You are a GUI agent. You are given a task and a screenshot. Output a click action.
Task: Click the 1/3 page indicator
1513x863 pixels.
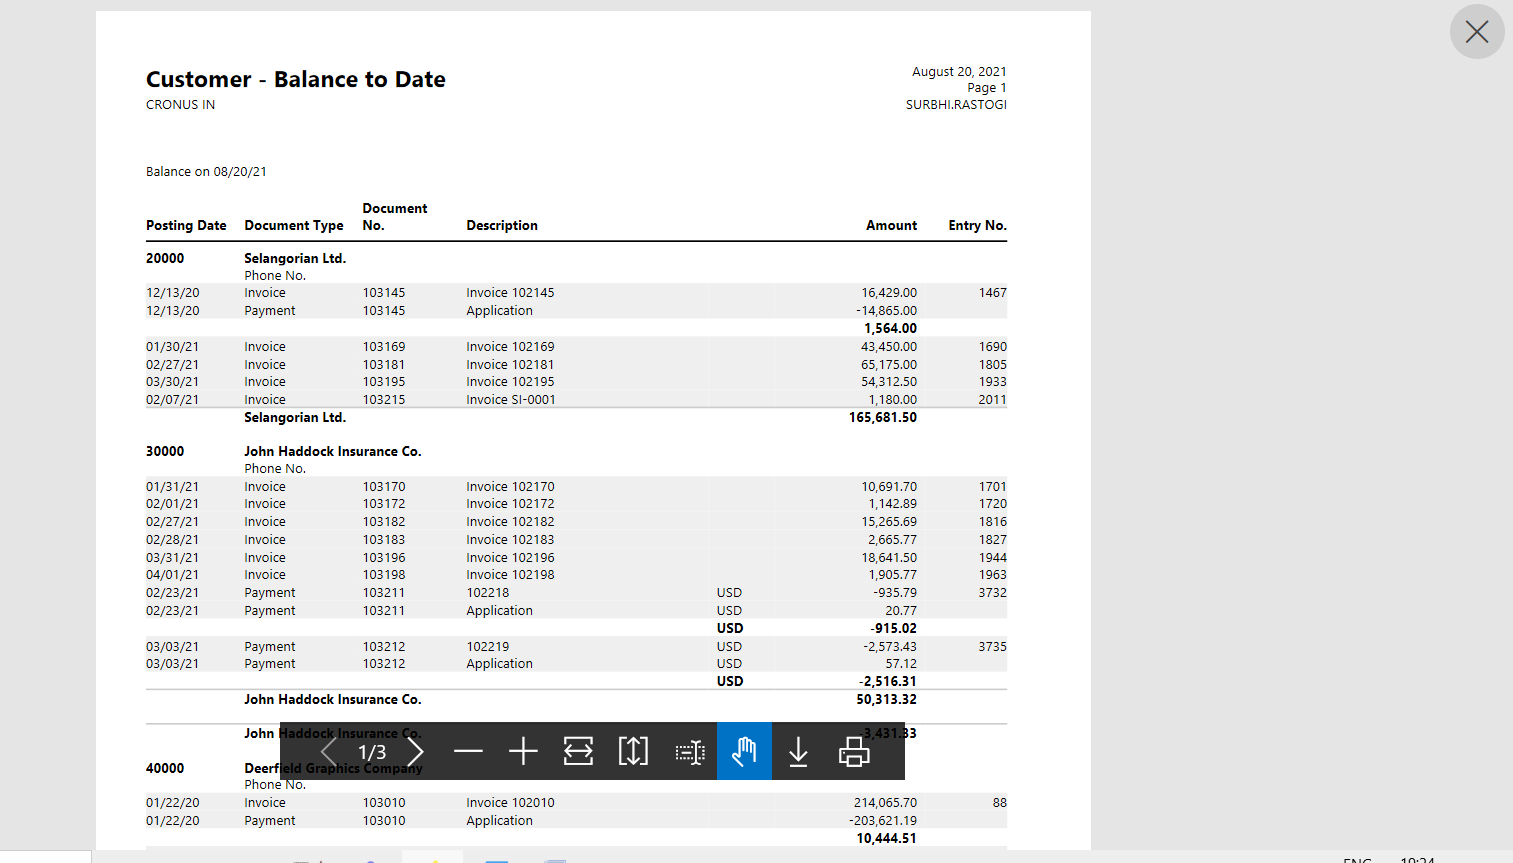(372, 751)
